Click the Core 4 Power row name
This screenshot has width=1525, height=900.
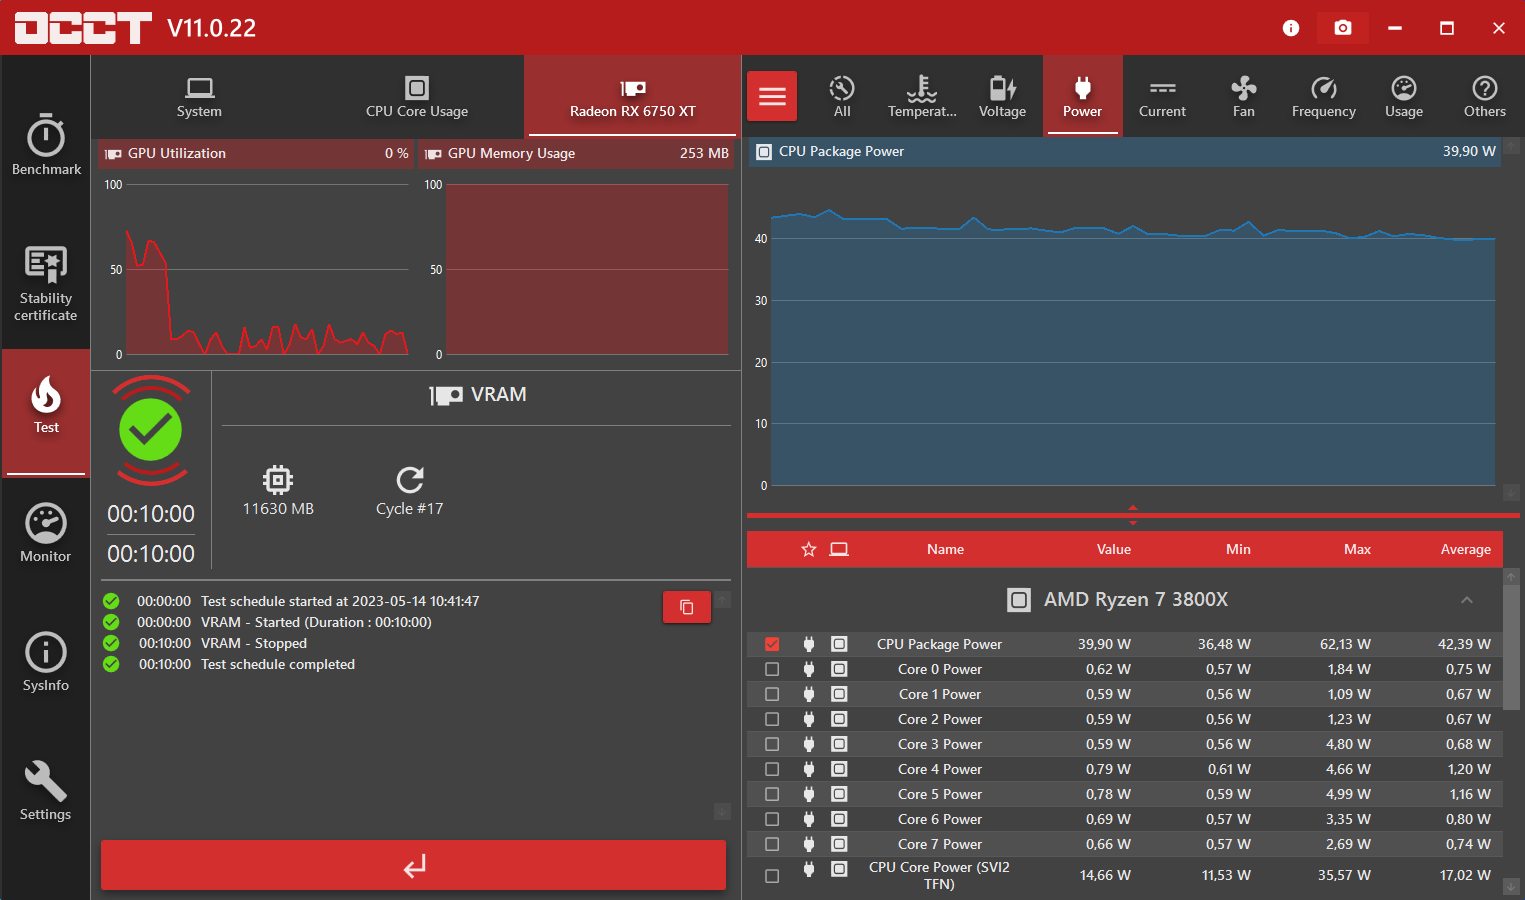tap(940, 769)
